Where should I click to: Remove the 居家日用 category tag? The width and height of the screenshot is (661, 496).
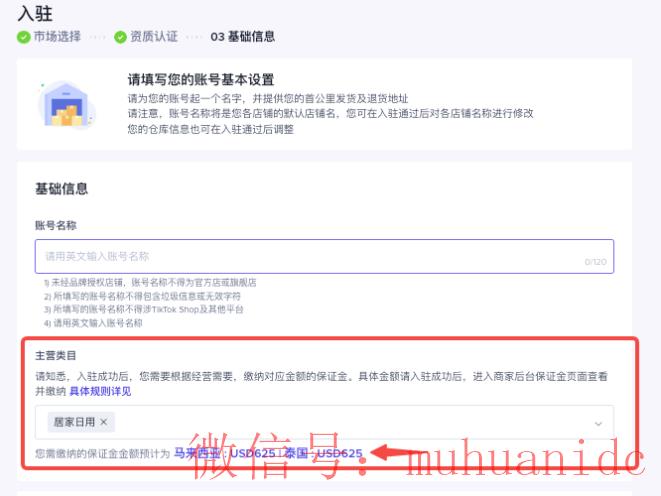(x=104, y=422)
